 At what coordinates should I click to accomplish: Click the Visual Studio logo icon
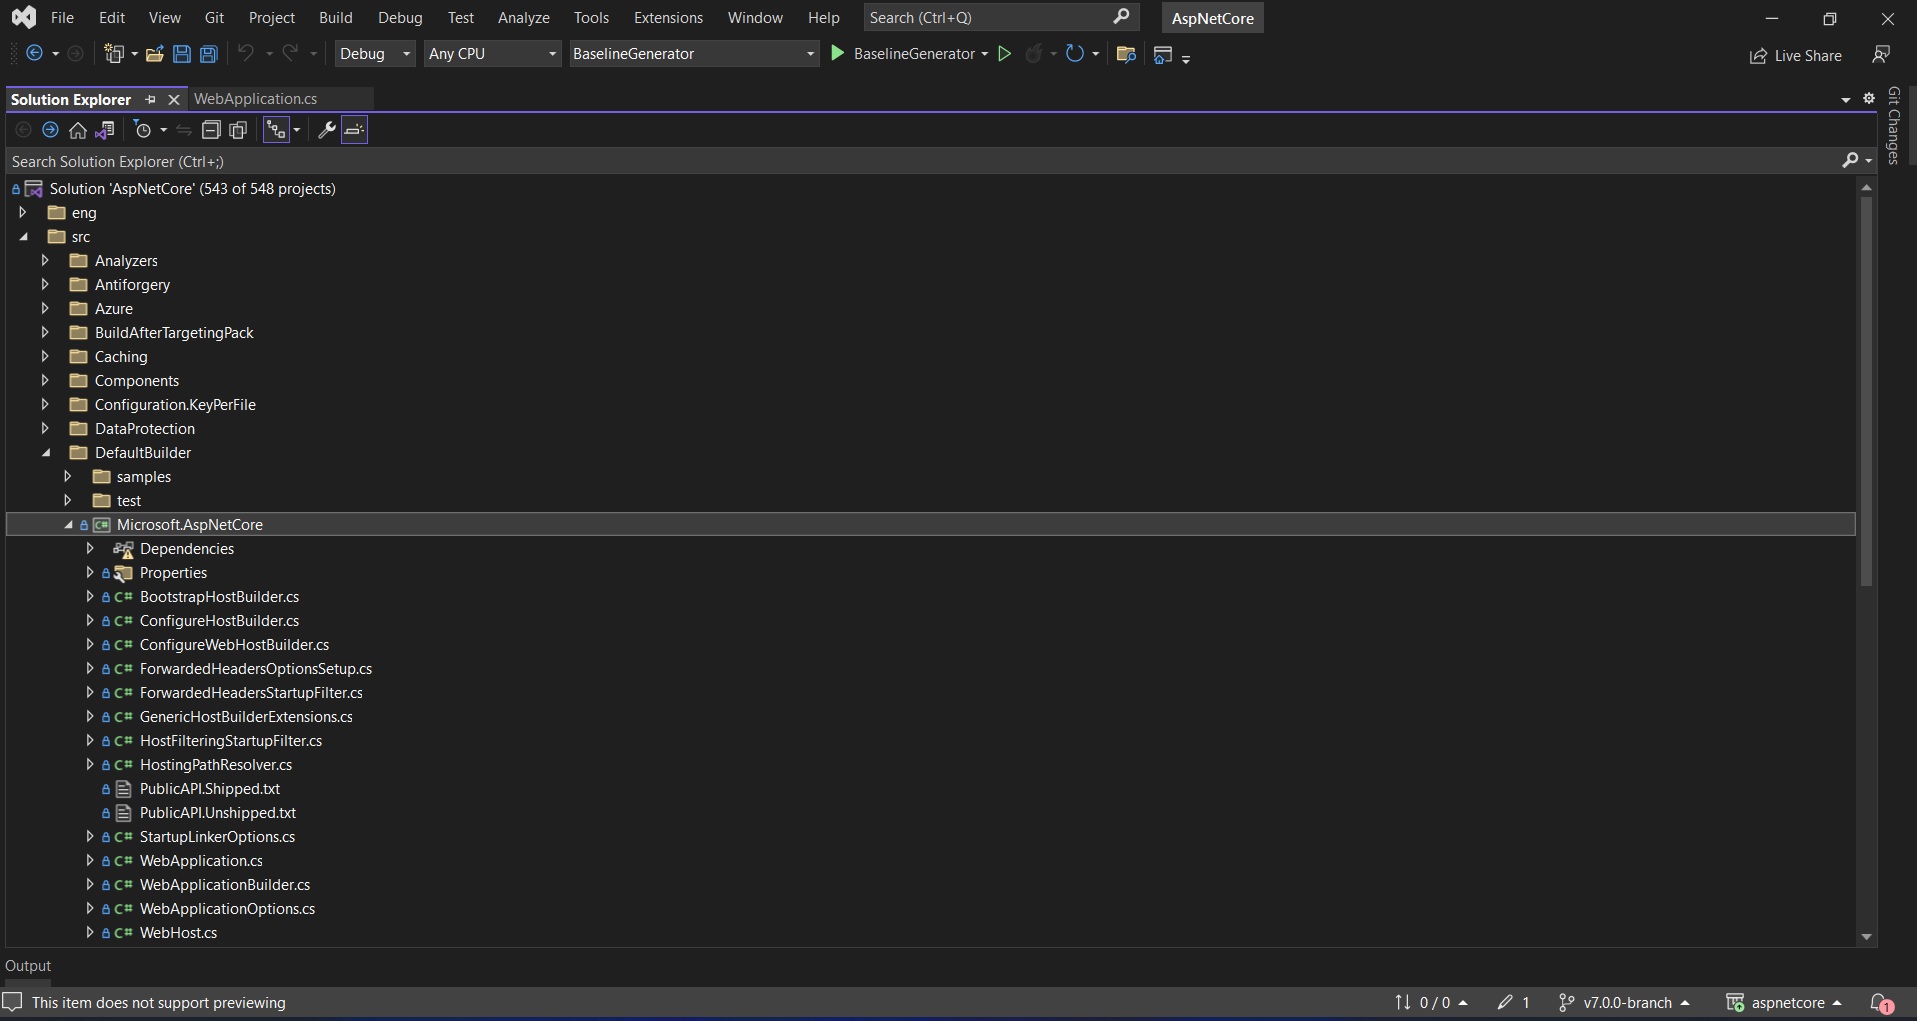click(23, 17)
